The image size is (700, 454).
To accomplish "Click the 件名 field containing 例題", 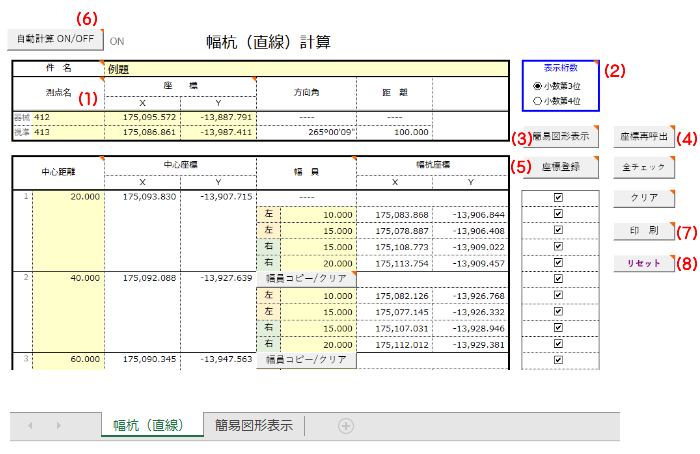I will [x=300, y=69].
